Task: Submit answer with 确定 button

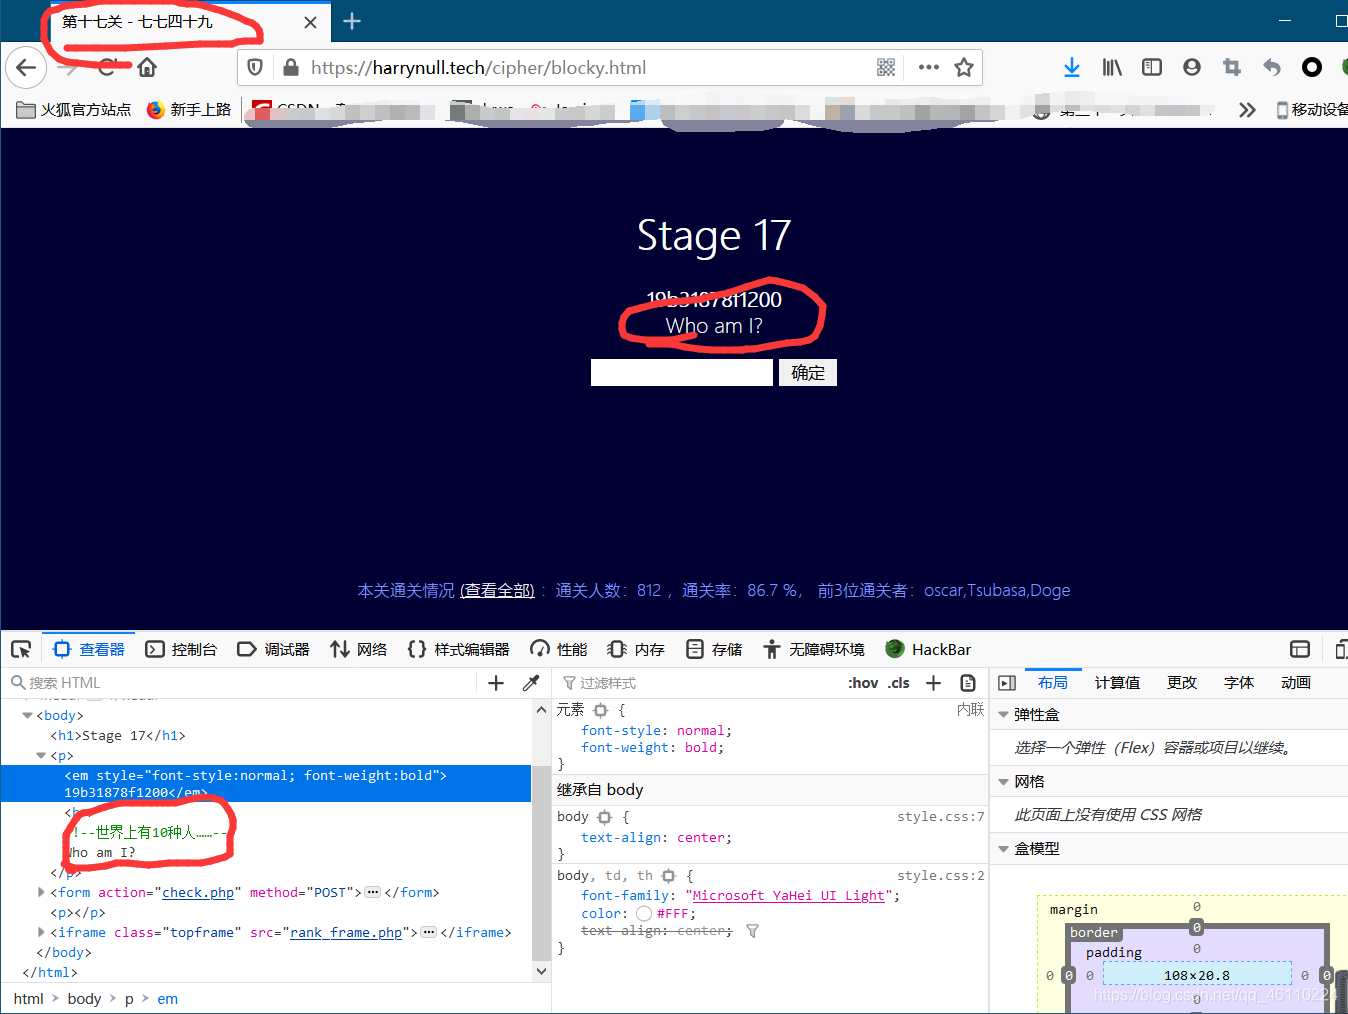Action: click(x=808, y=372)
